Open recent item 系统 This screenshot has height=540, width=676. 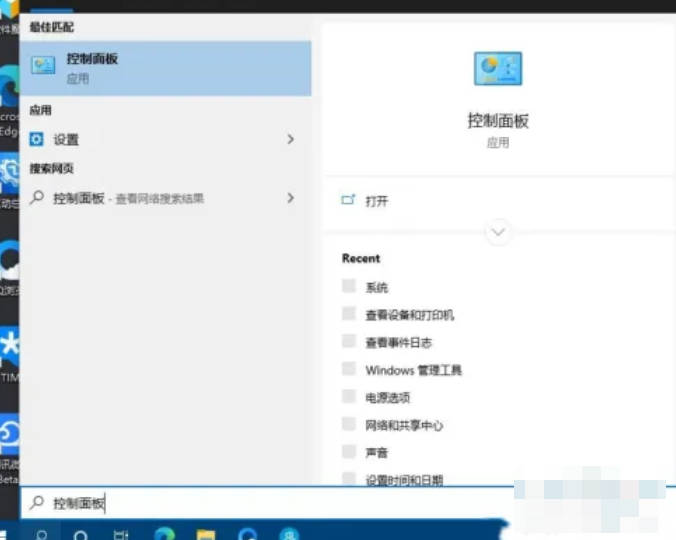(365, 287)
